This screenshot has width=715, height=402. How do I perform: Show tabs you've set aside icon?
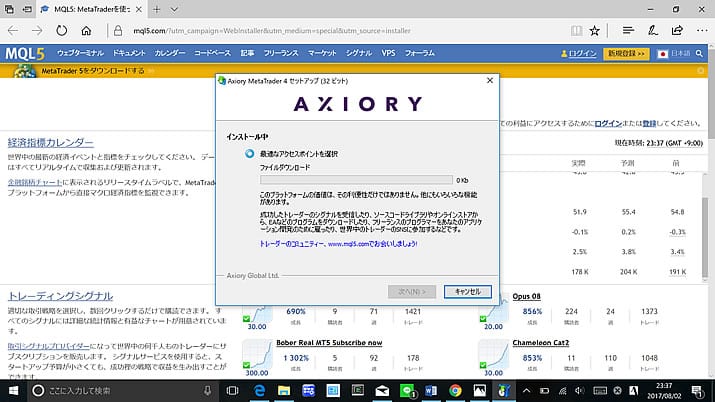[x=9, y=9]
